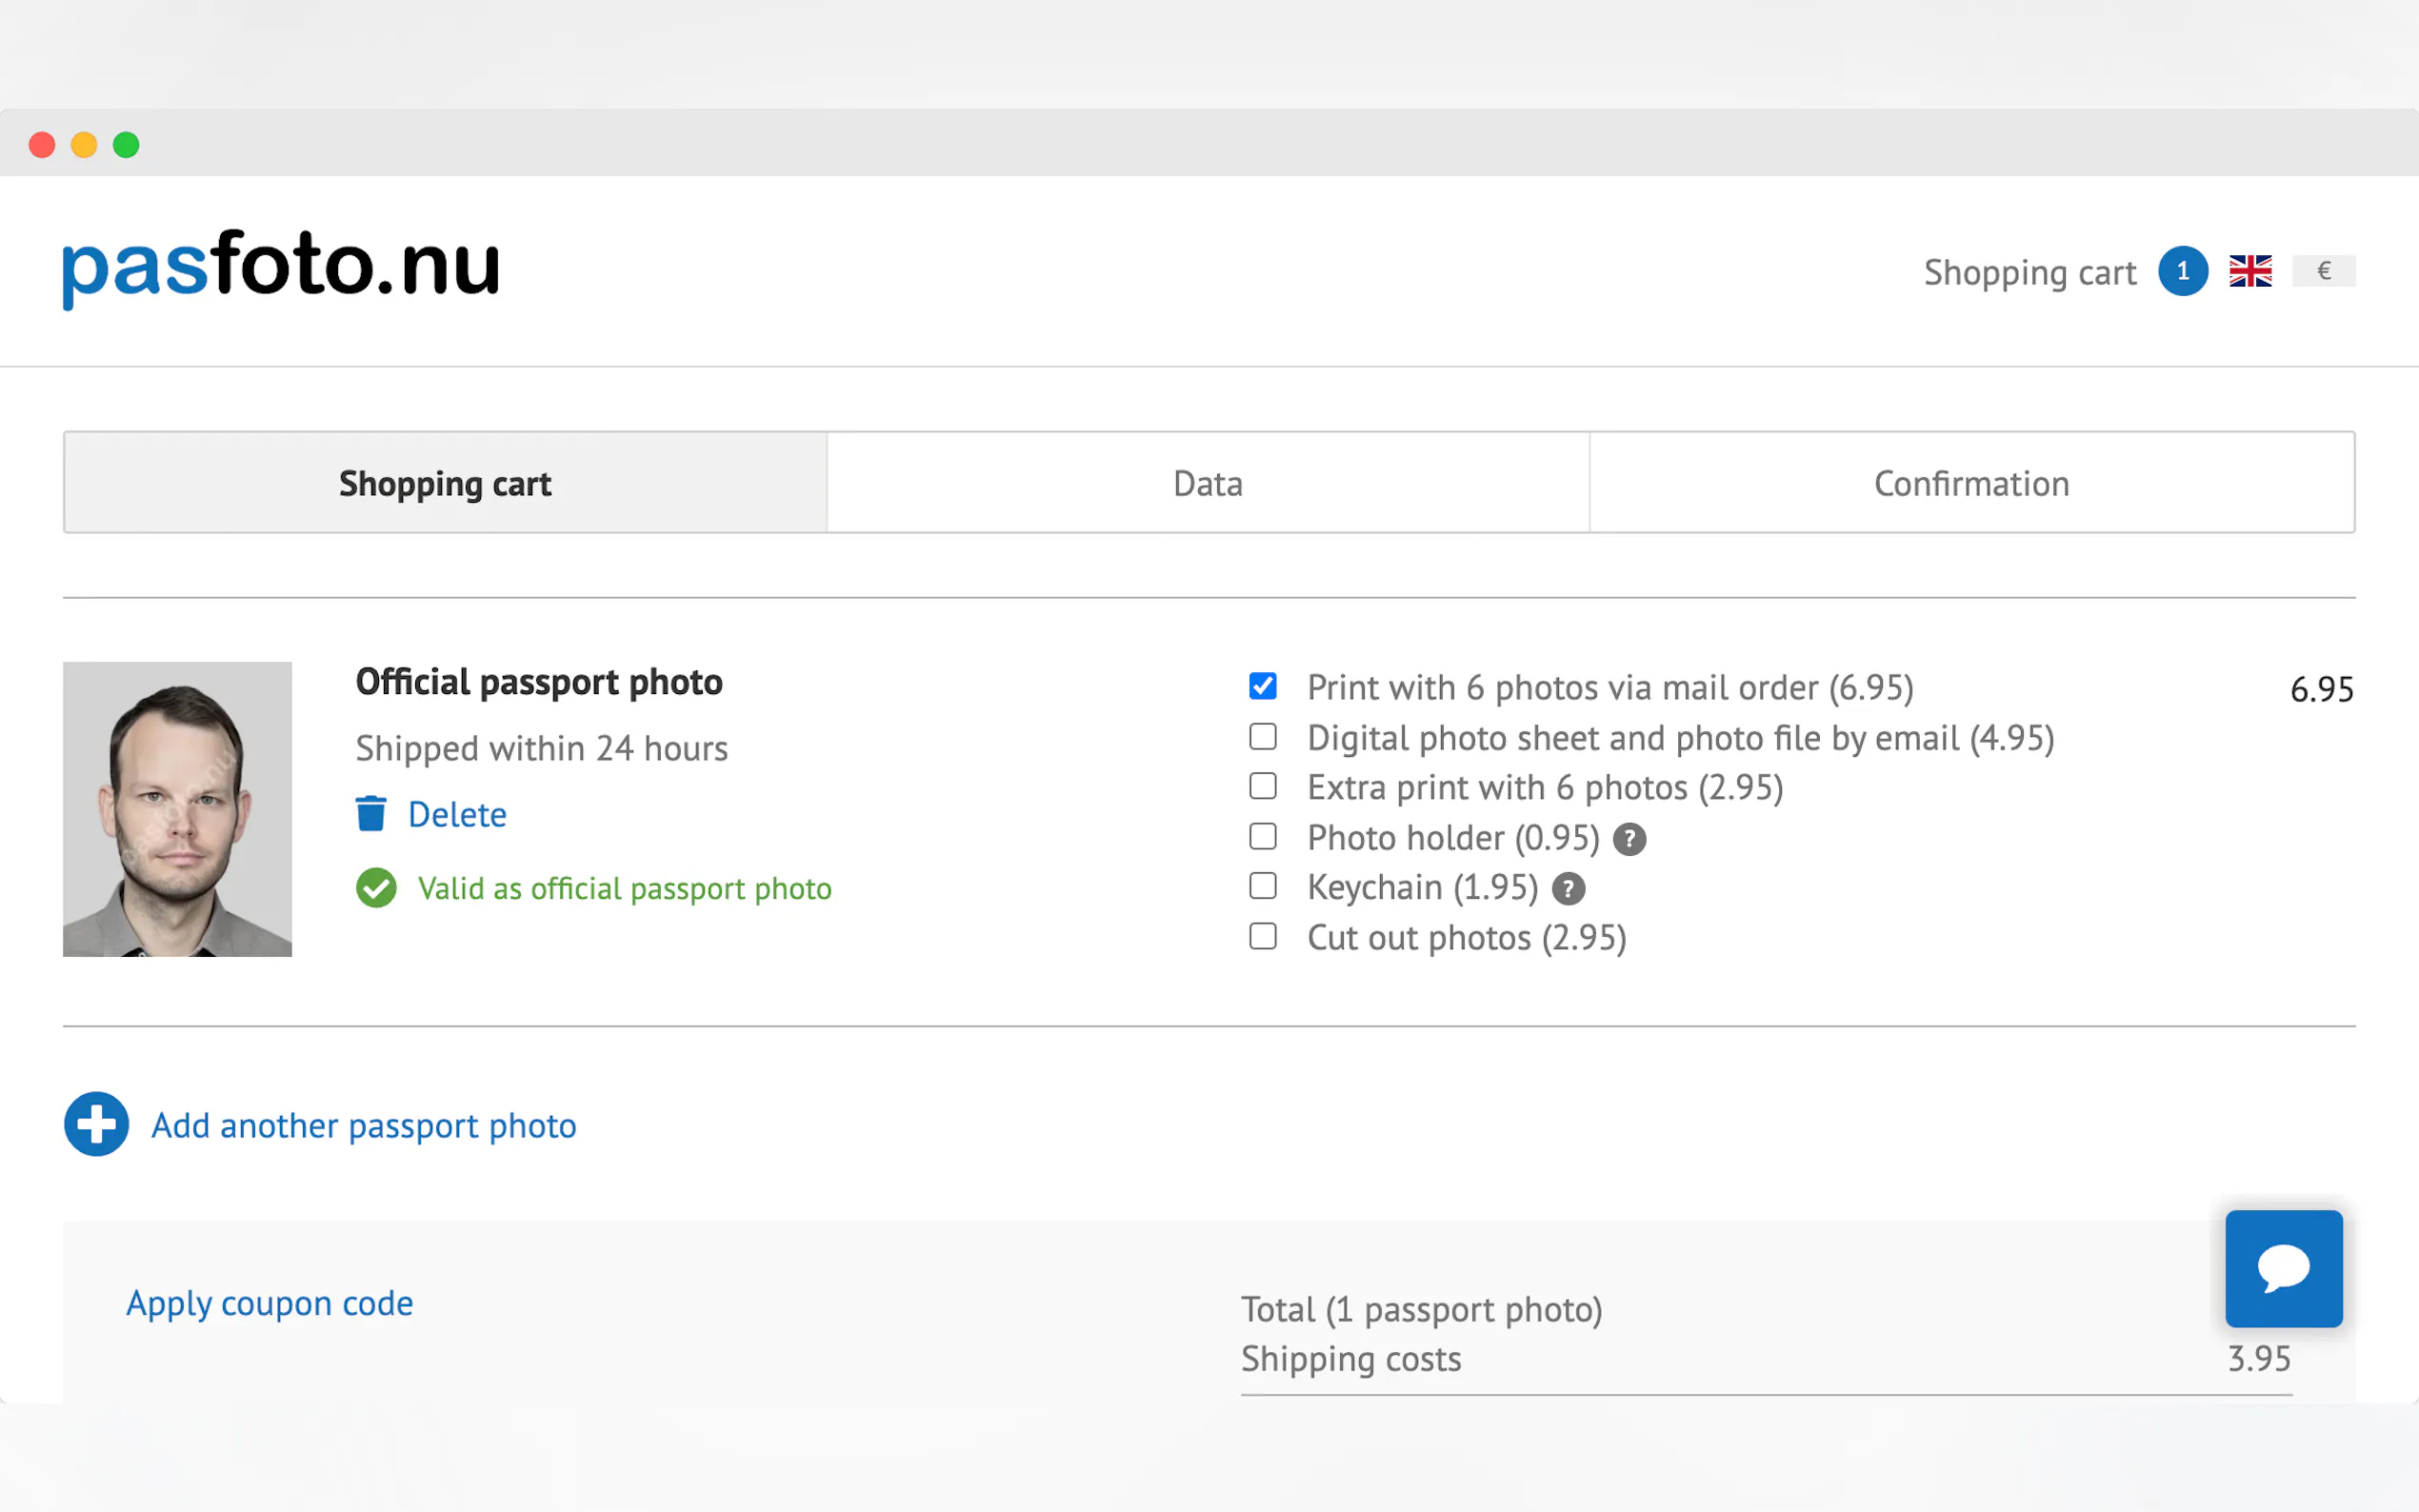Go to the Confirmation step tab
This screenshot has width=2419, height=1512.
1971,483
